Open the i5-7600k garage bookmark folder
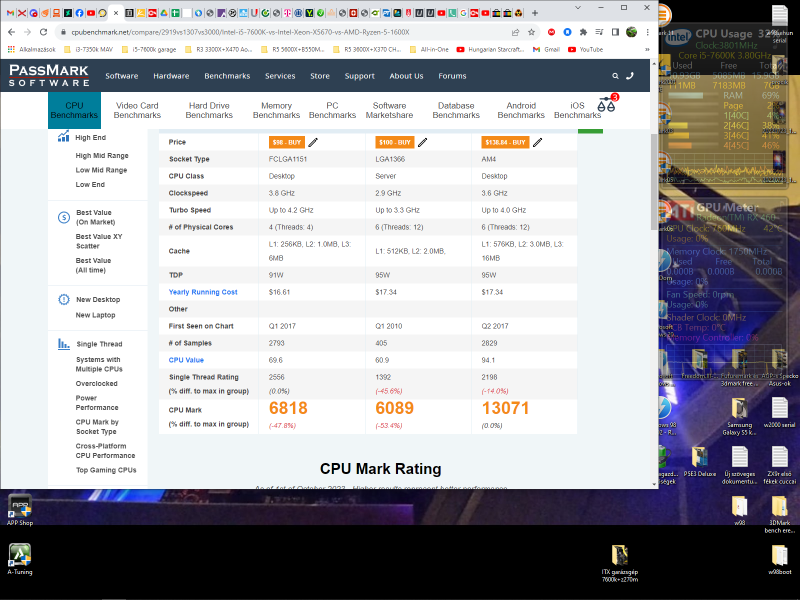 pyautogui.click(x=148, y=49)
